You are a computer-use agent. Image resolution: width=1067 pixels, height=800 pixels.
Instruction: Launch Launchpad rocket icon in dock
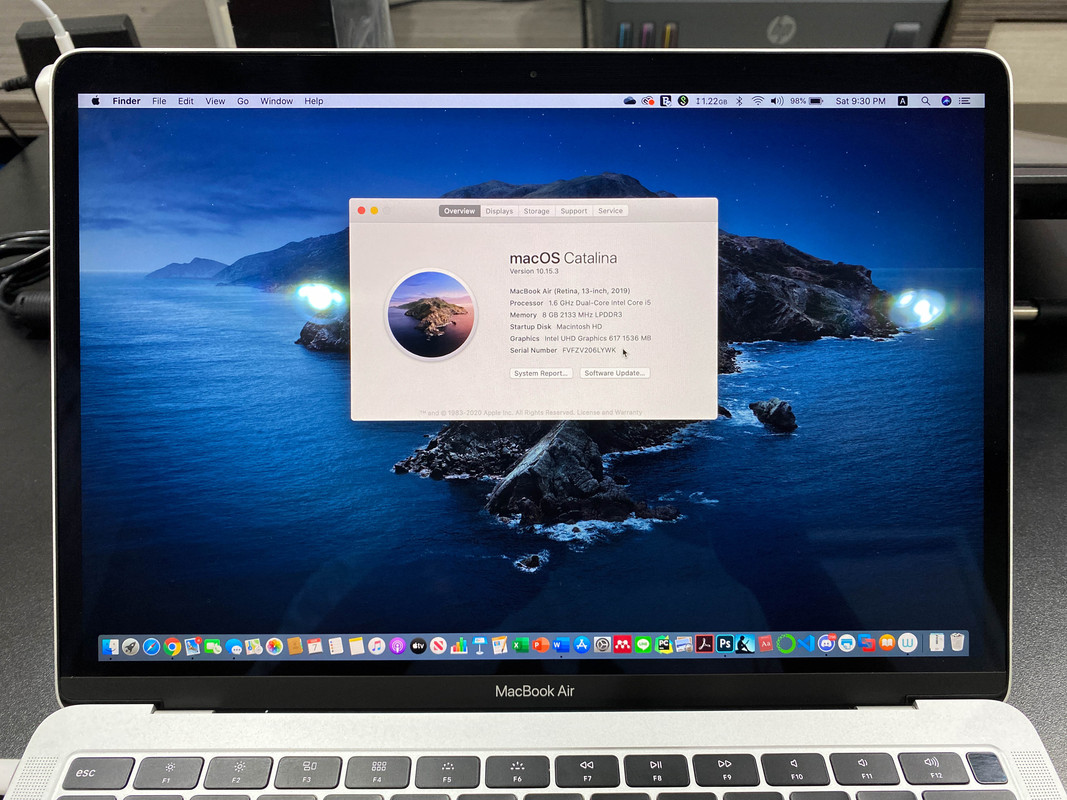tap(131, 646)
